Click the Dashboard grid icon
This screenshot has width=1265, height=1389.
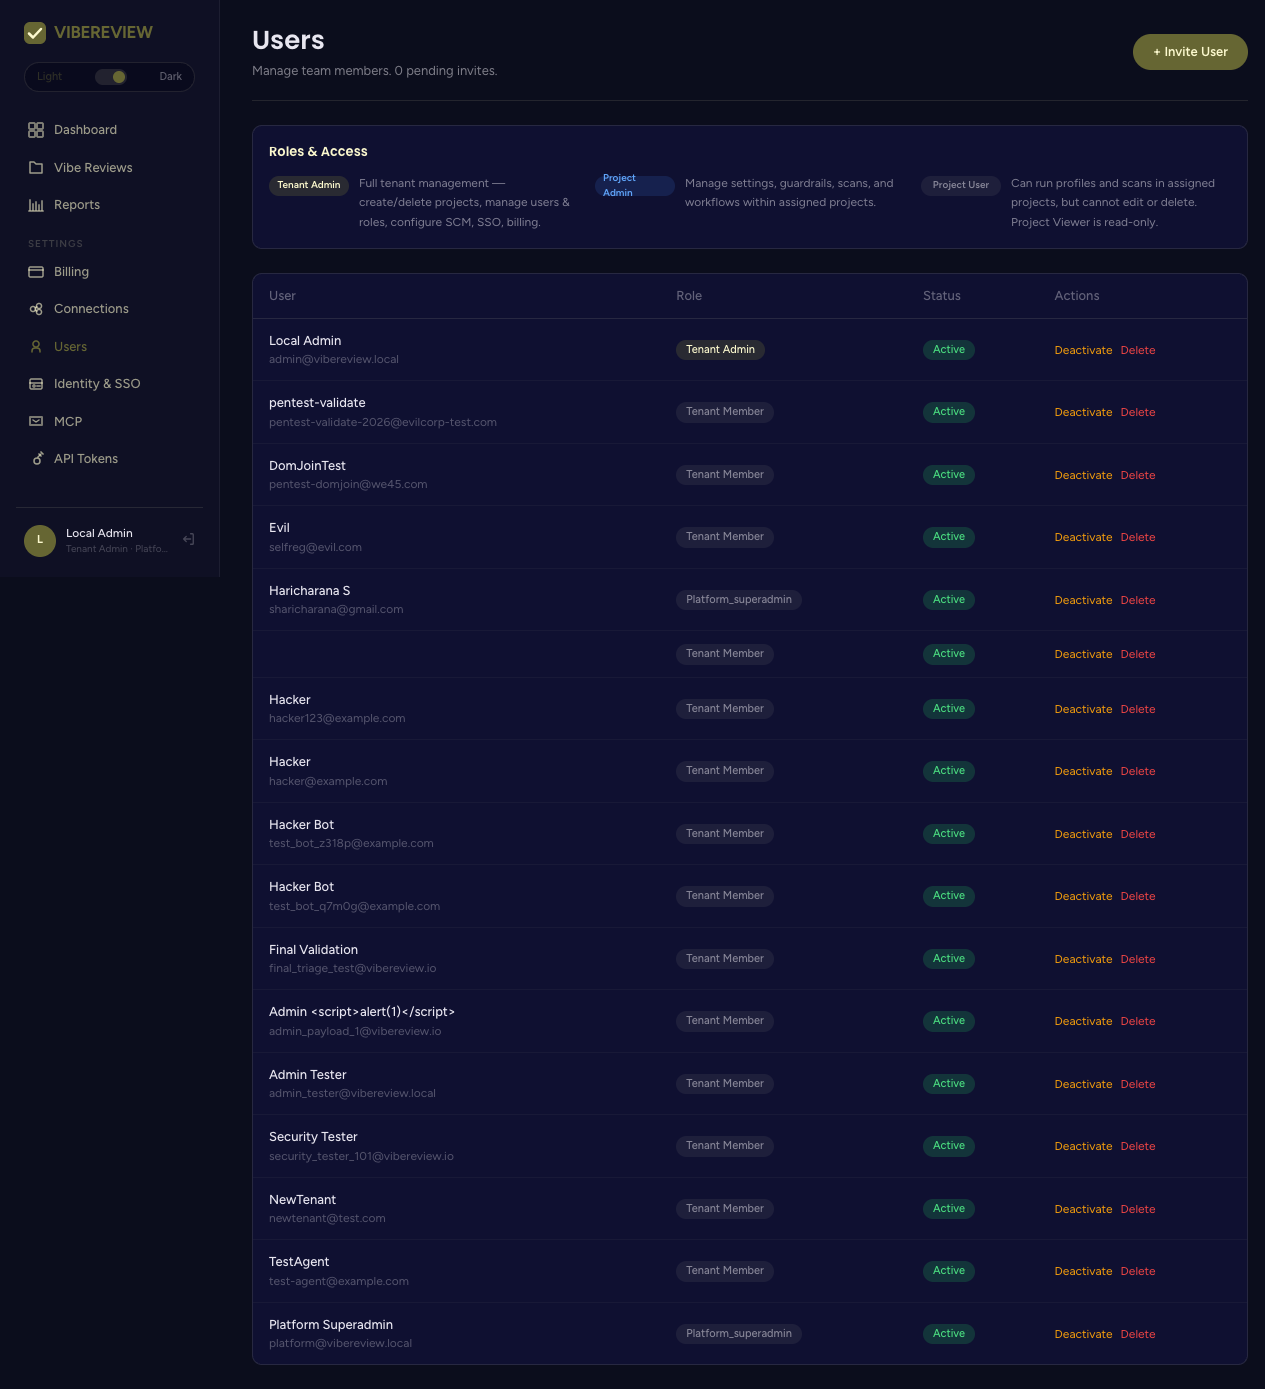[36, 130]
